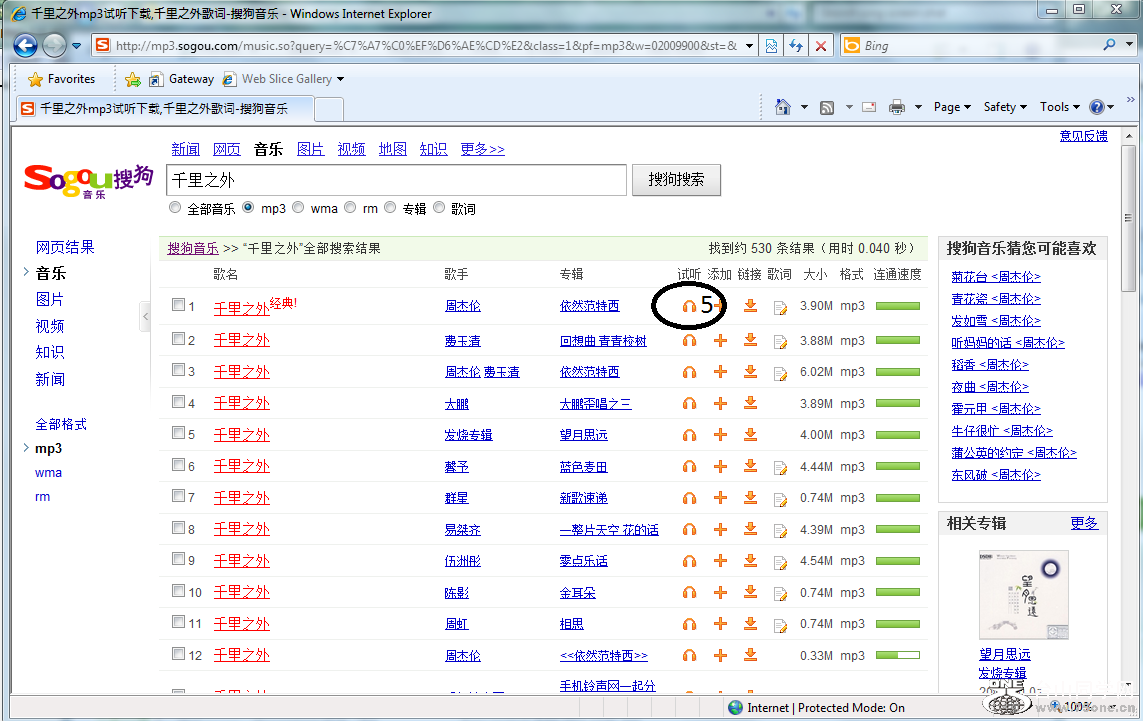Viewport: 1143px width, 721px height.
Task: Stop page loading with the red X icon
Action: (821, 46)
